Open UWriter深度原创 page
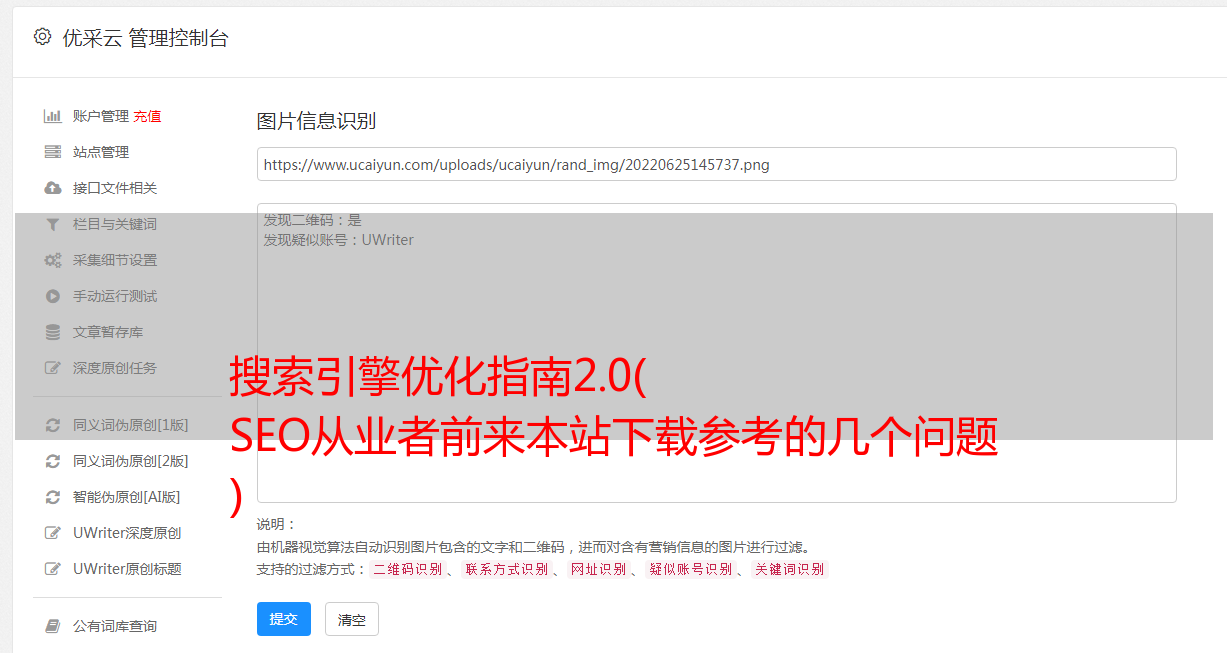This screenshot has height=653, width=1227. 127,533
